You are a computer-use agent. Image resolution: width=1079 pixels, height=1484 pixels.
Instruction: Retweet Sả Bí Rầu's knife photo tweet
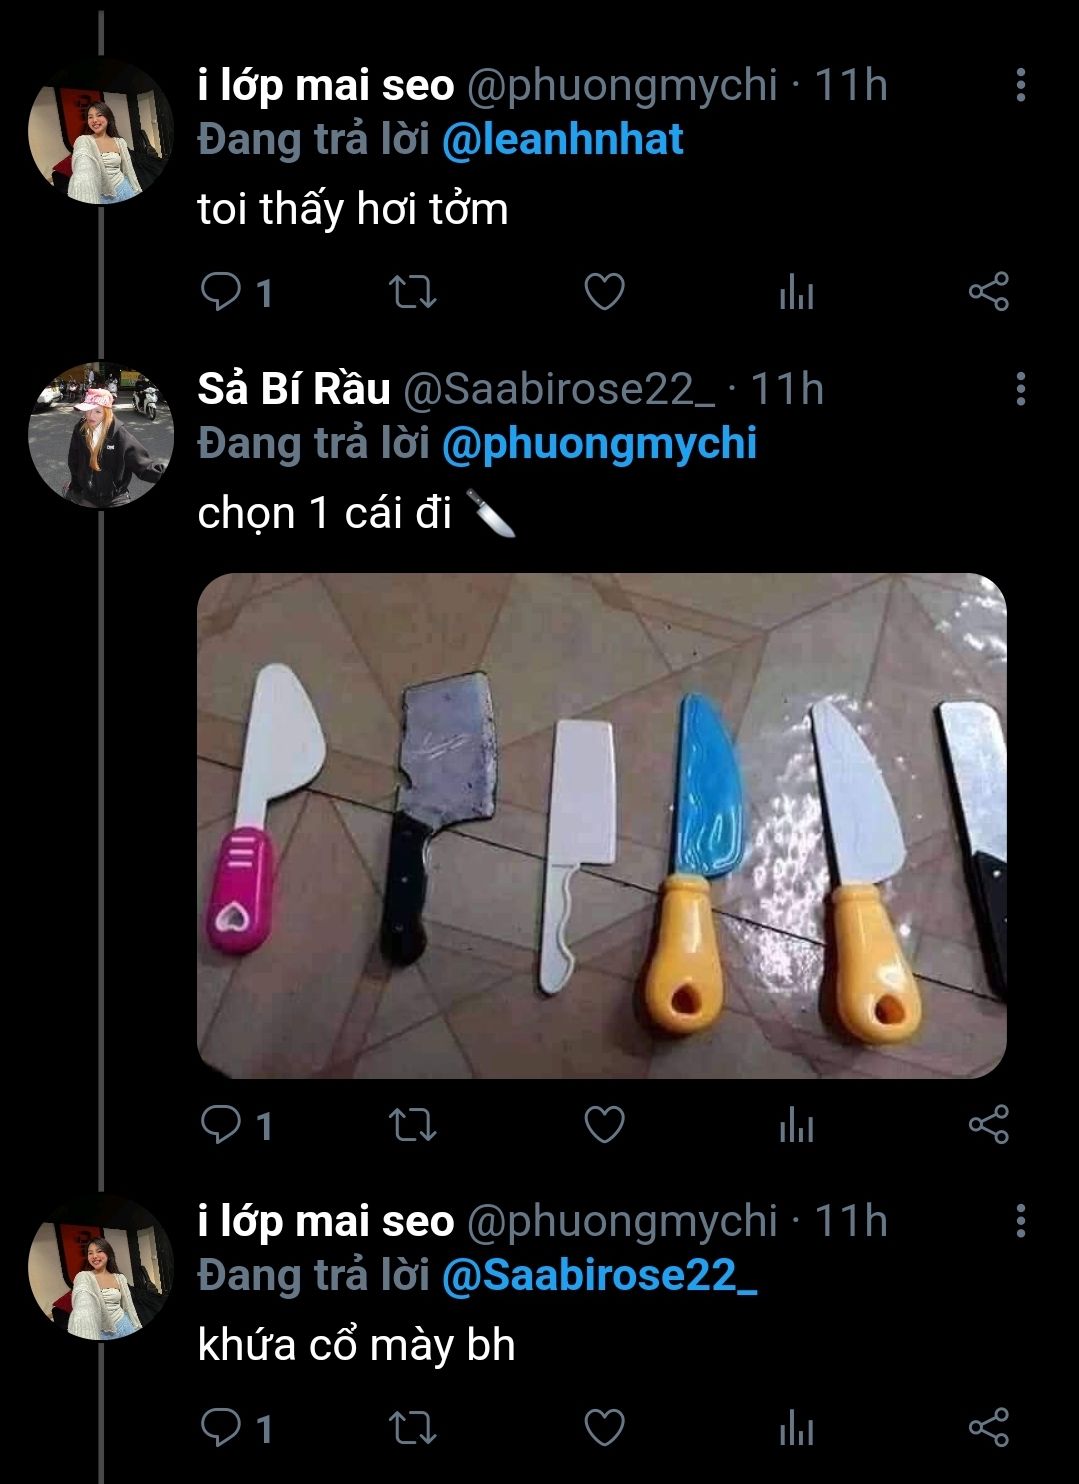pyautogui.click(x=412, y=1125)
